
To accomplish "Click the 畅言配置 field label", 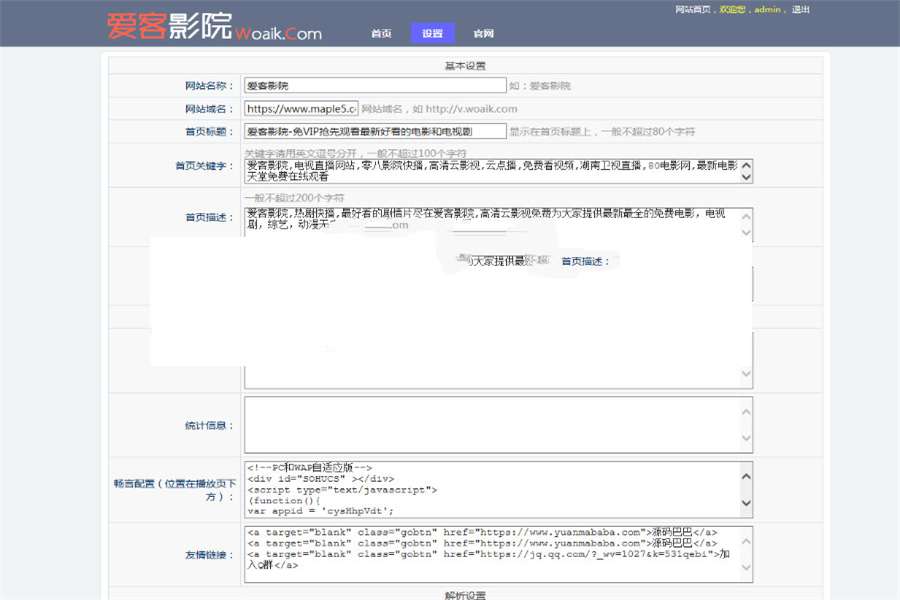I will 175,490.
